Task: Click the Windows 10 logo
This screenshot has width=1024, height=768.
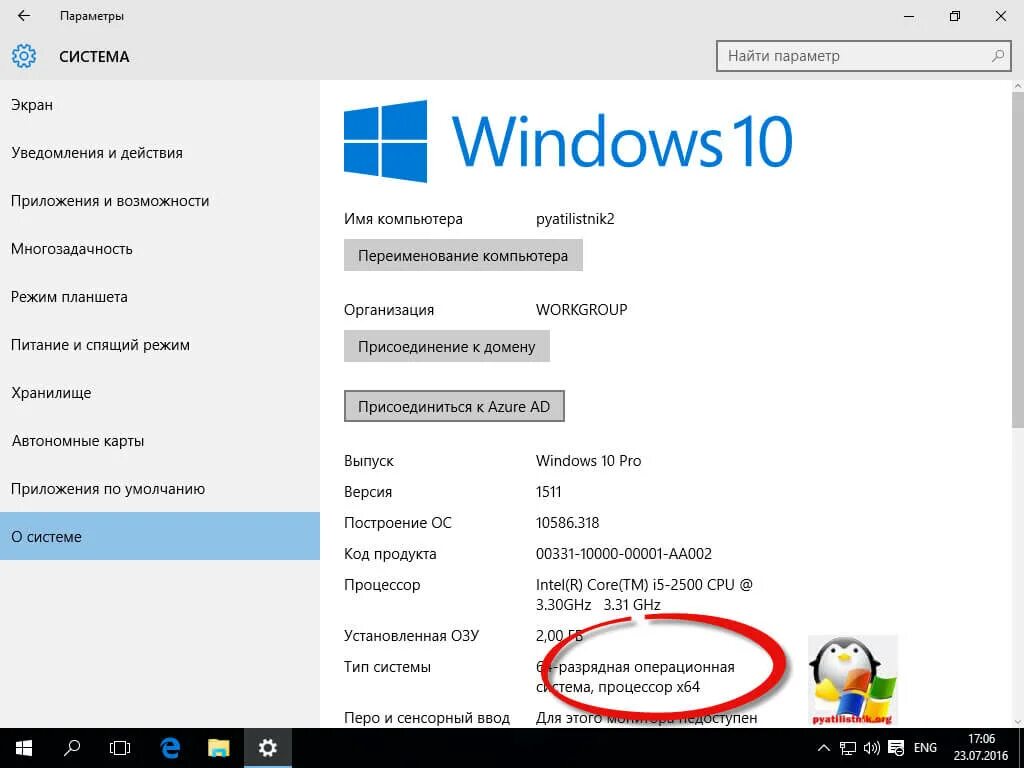Action: click(568, 141)
